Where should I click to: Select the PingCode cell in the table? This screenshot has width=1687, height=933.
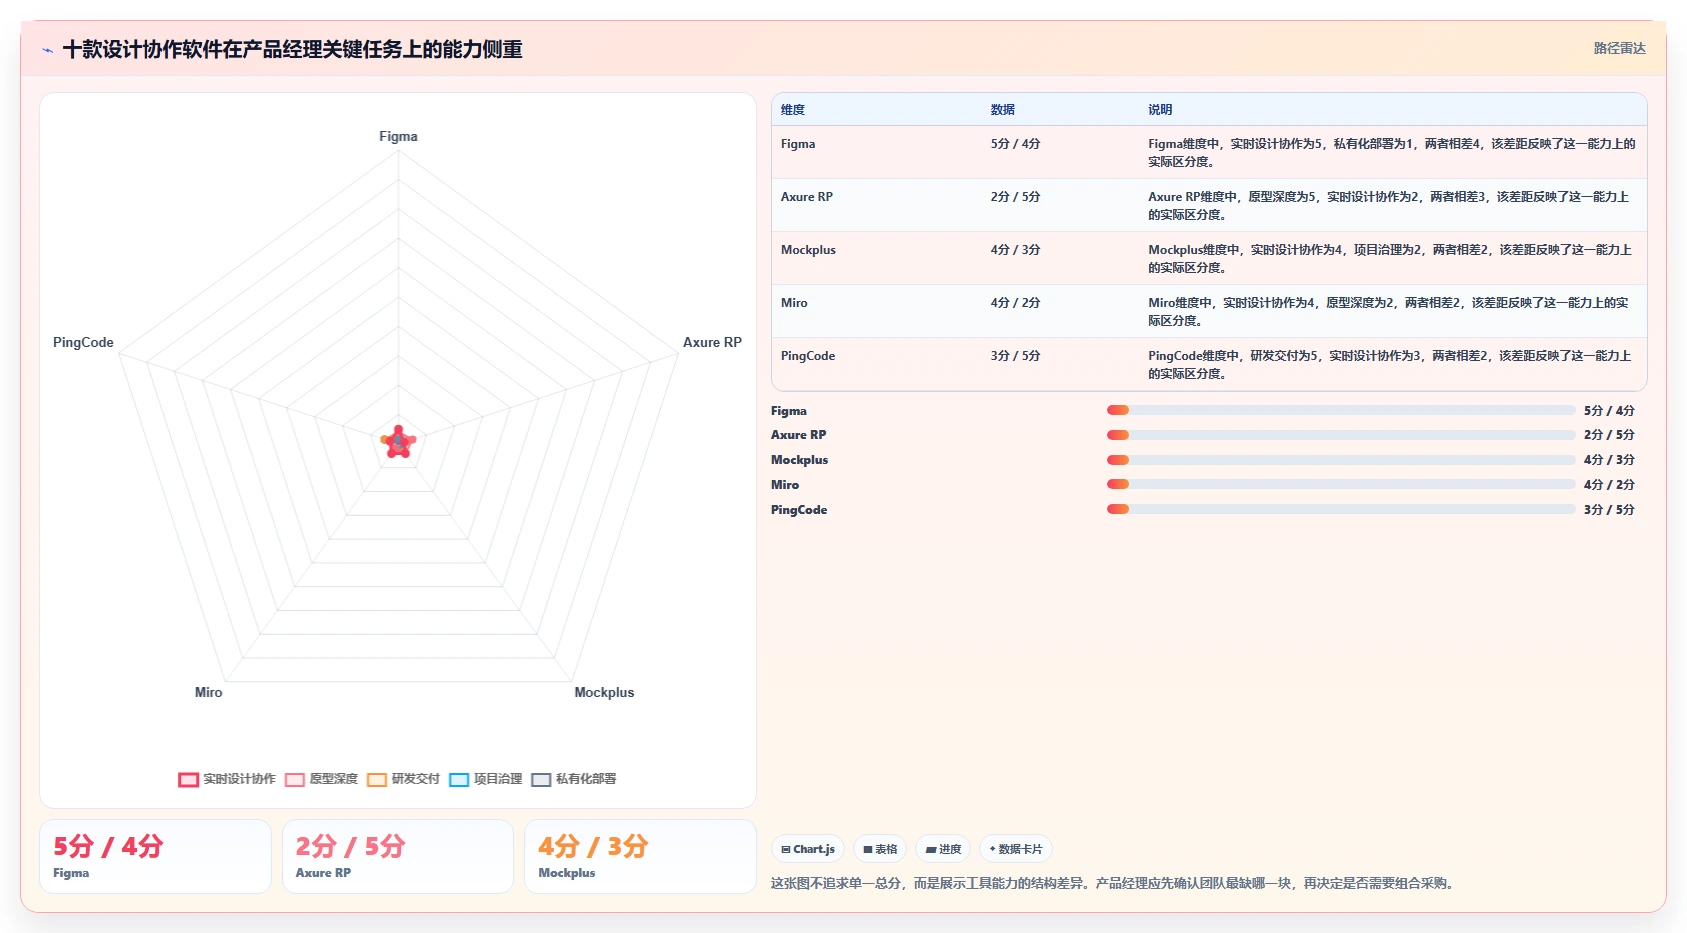808,356
